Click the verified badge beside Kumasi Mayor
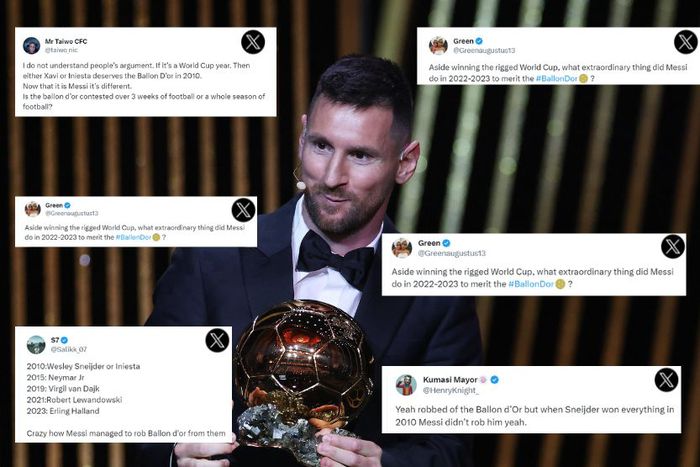The image size is (700, 467). (x=494, y=379)
